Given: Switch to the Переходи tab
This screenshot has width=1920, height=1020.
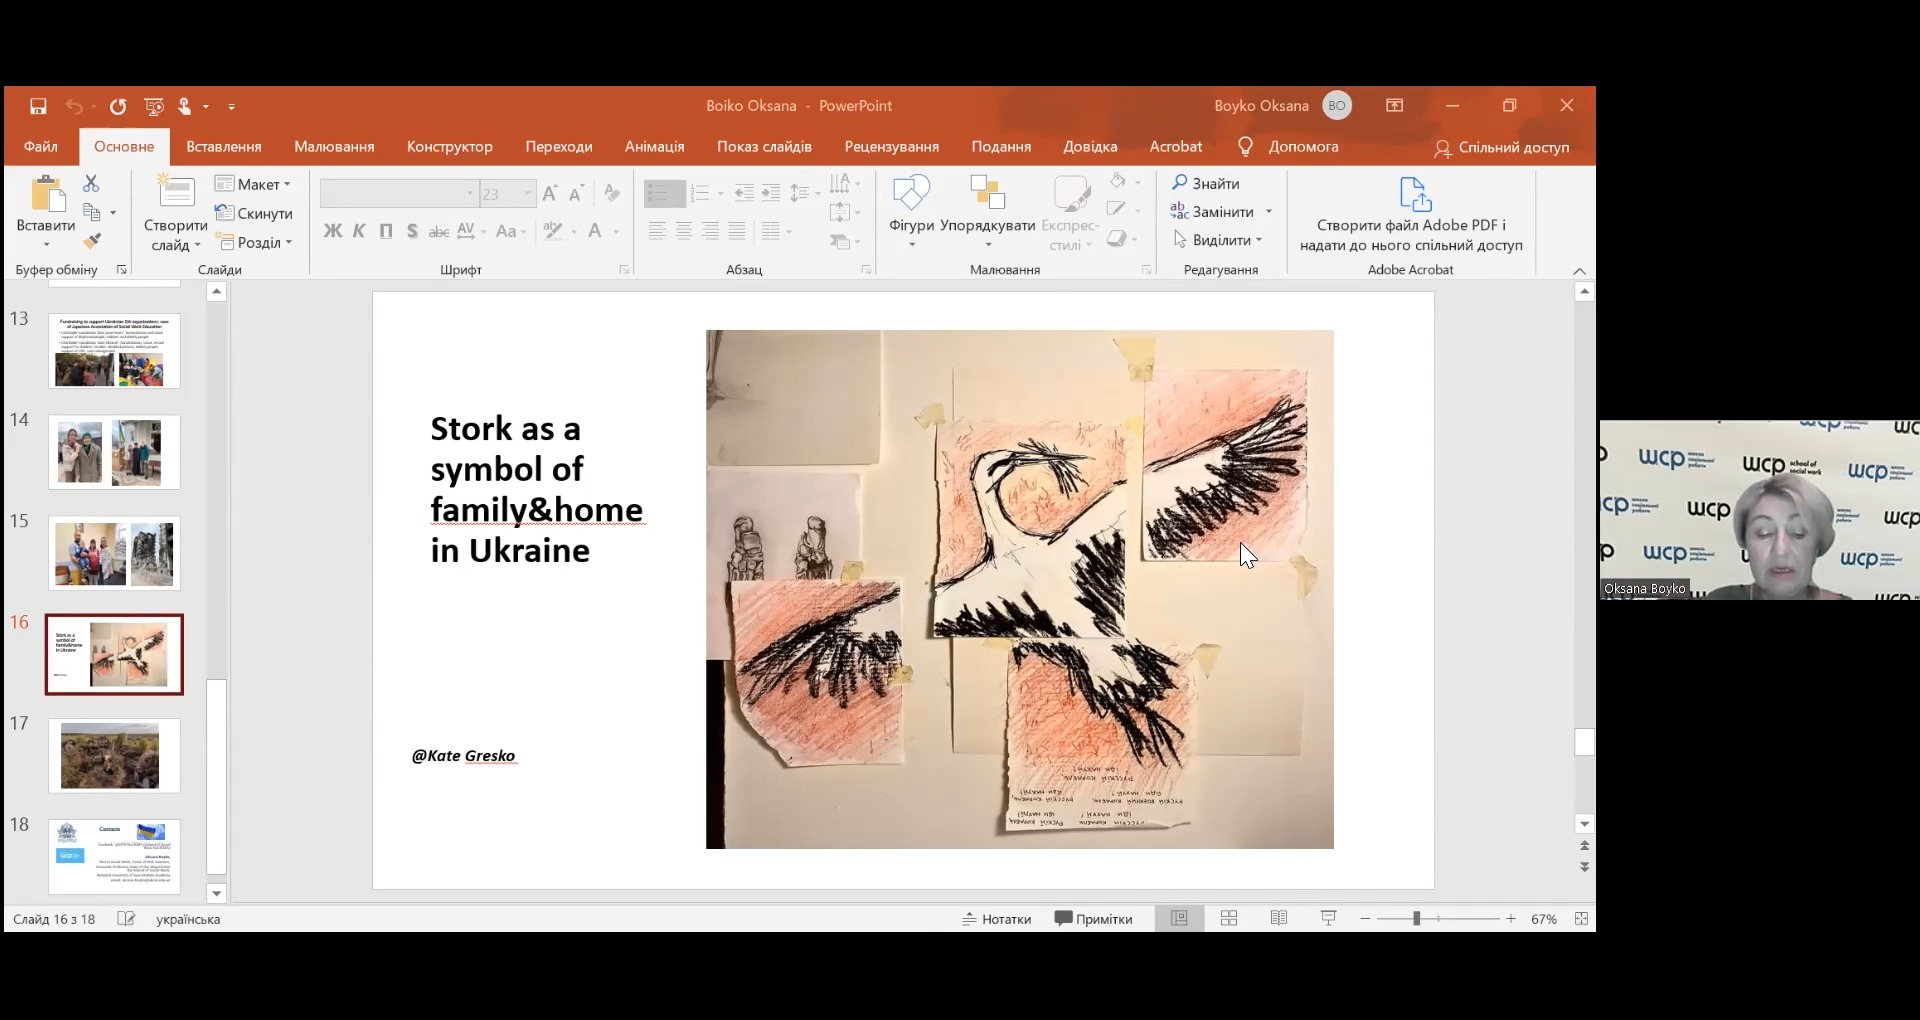Looking at the screenshot, I should click(559, 147).
